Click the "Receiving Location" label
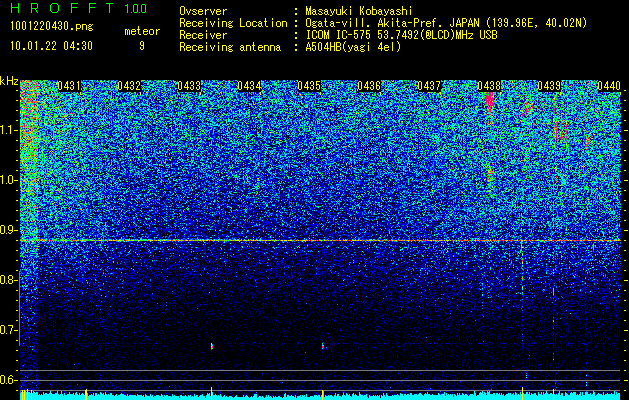Image resolution: width=629 pixels, height=400 pixels. click(233, 23)
